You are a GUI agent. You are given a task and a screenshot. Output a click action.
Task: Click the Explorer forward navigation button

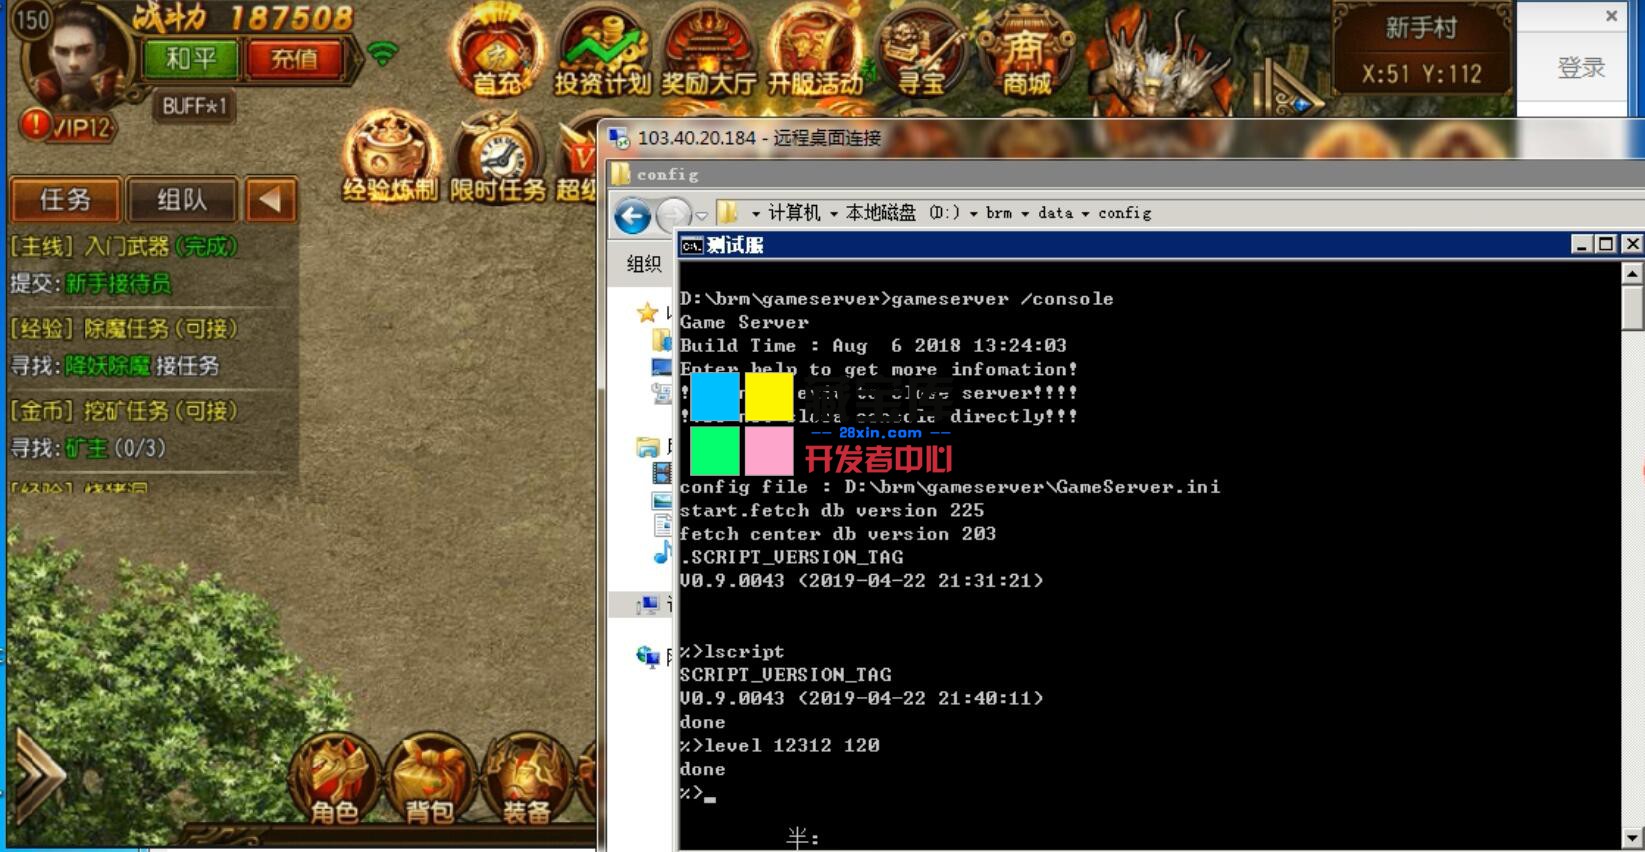click(675, 214)
